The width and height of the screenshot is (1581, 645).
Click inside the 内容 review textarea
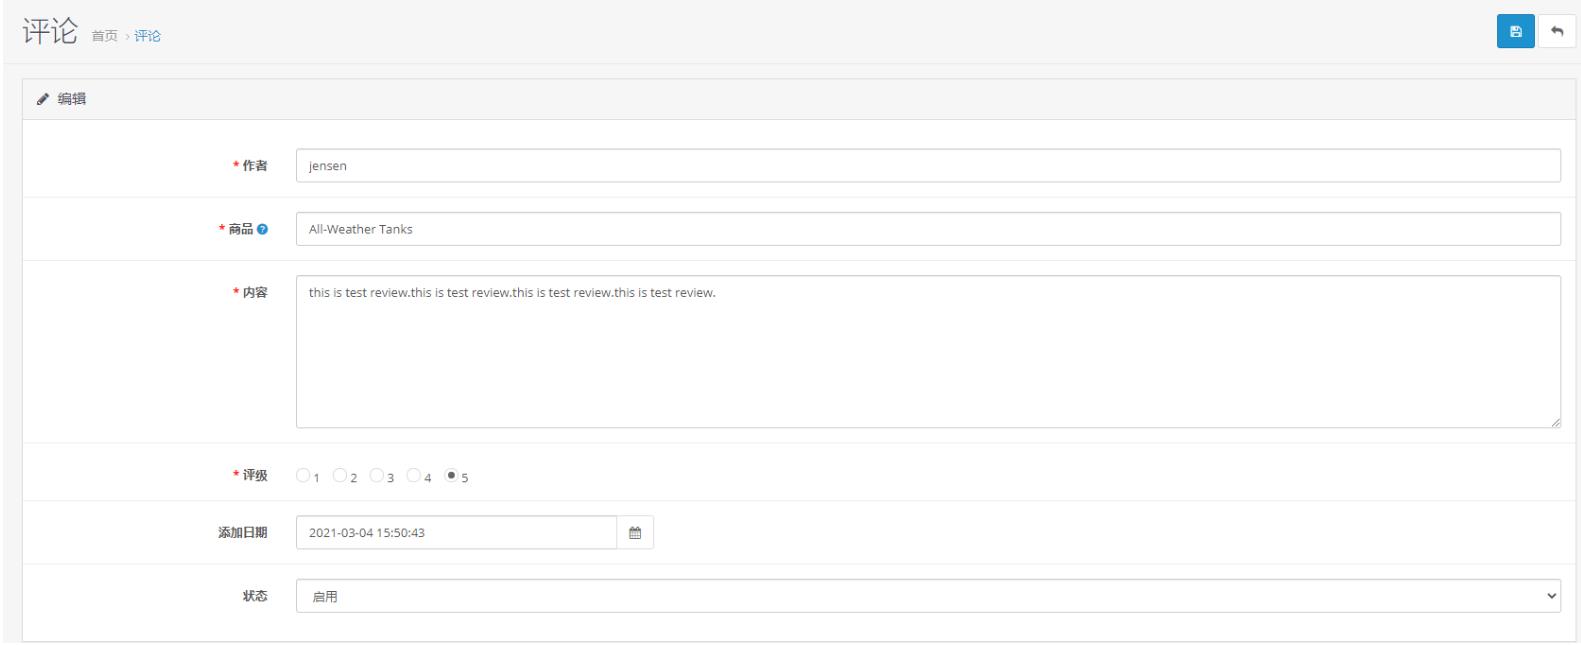click(927, 352)
